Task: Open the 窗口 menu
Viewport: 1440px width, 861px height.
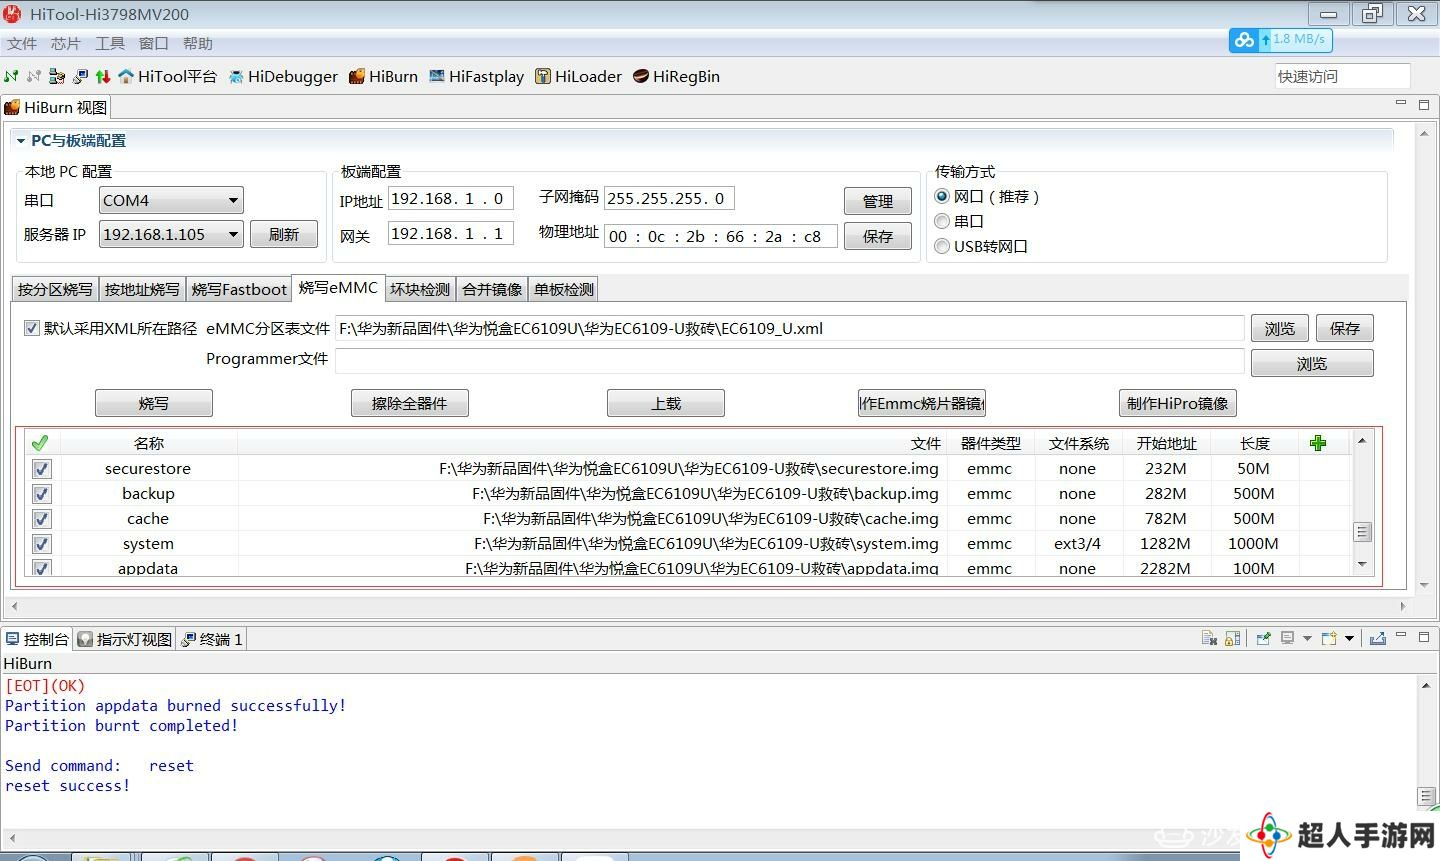Action: click(x=154, y=44)
